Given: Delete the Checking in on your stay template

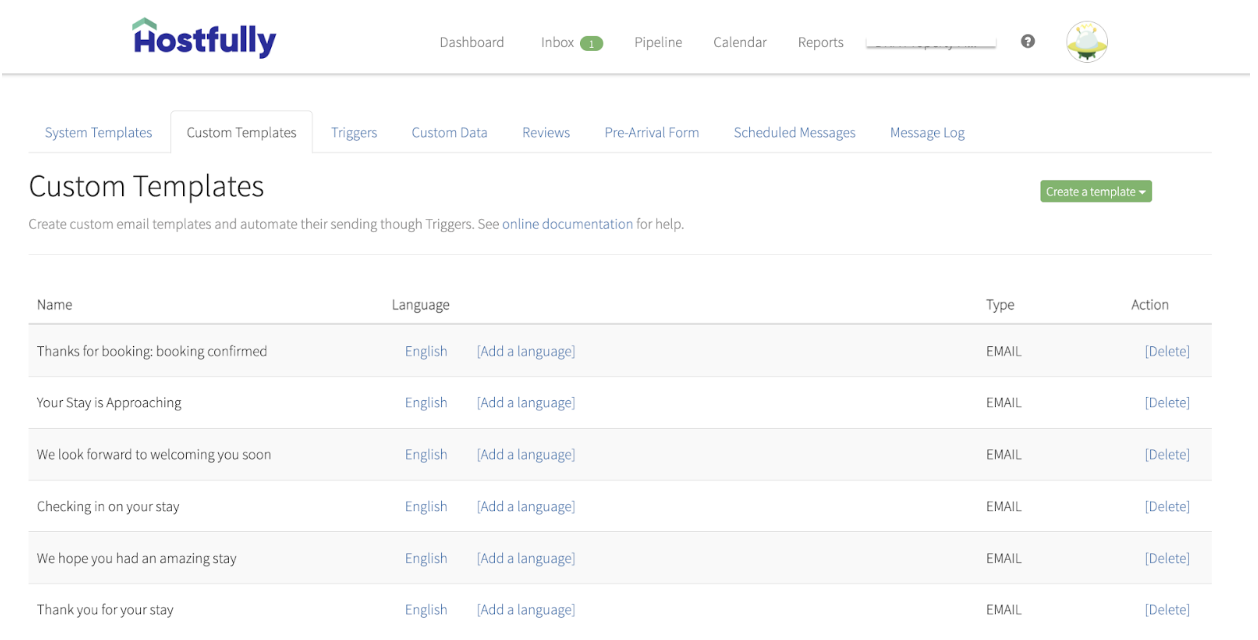Looking at the screenshot, I should point(1167,506).
